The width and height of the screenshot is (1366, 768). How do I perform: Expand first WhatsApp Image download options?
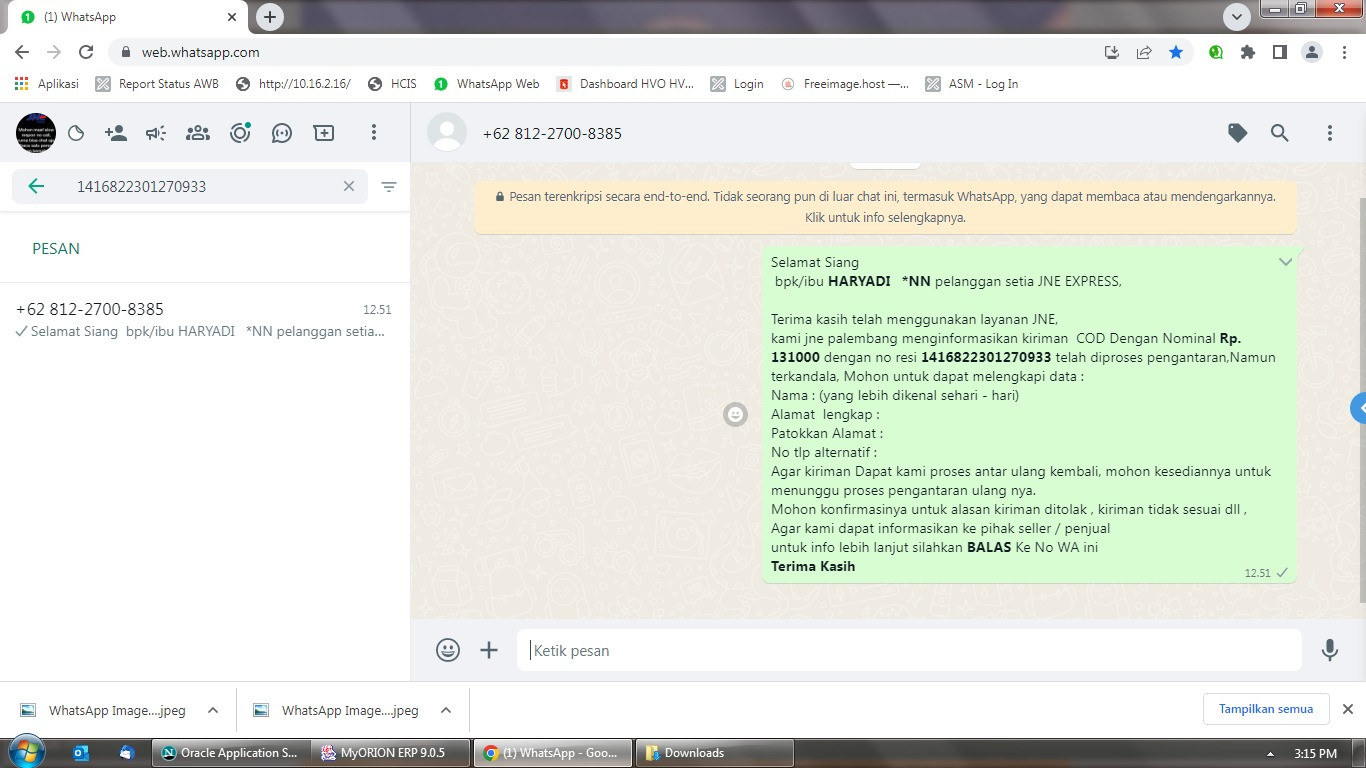click(213, 710)
